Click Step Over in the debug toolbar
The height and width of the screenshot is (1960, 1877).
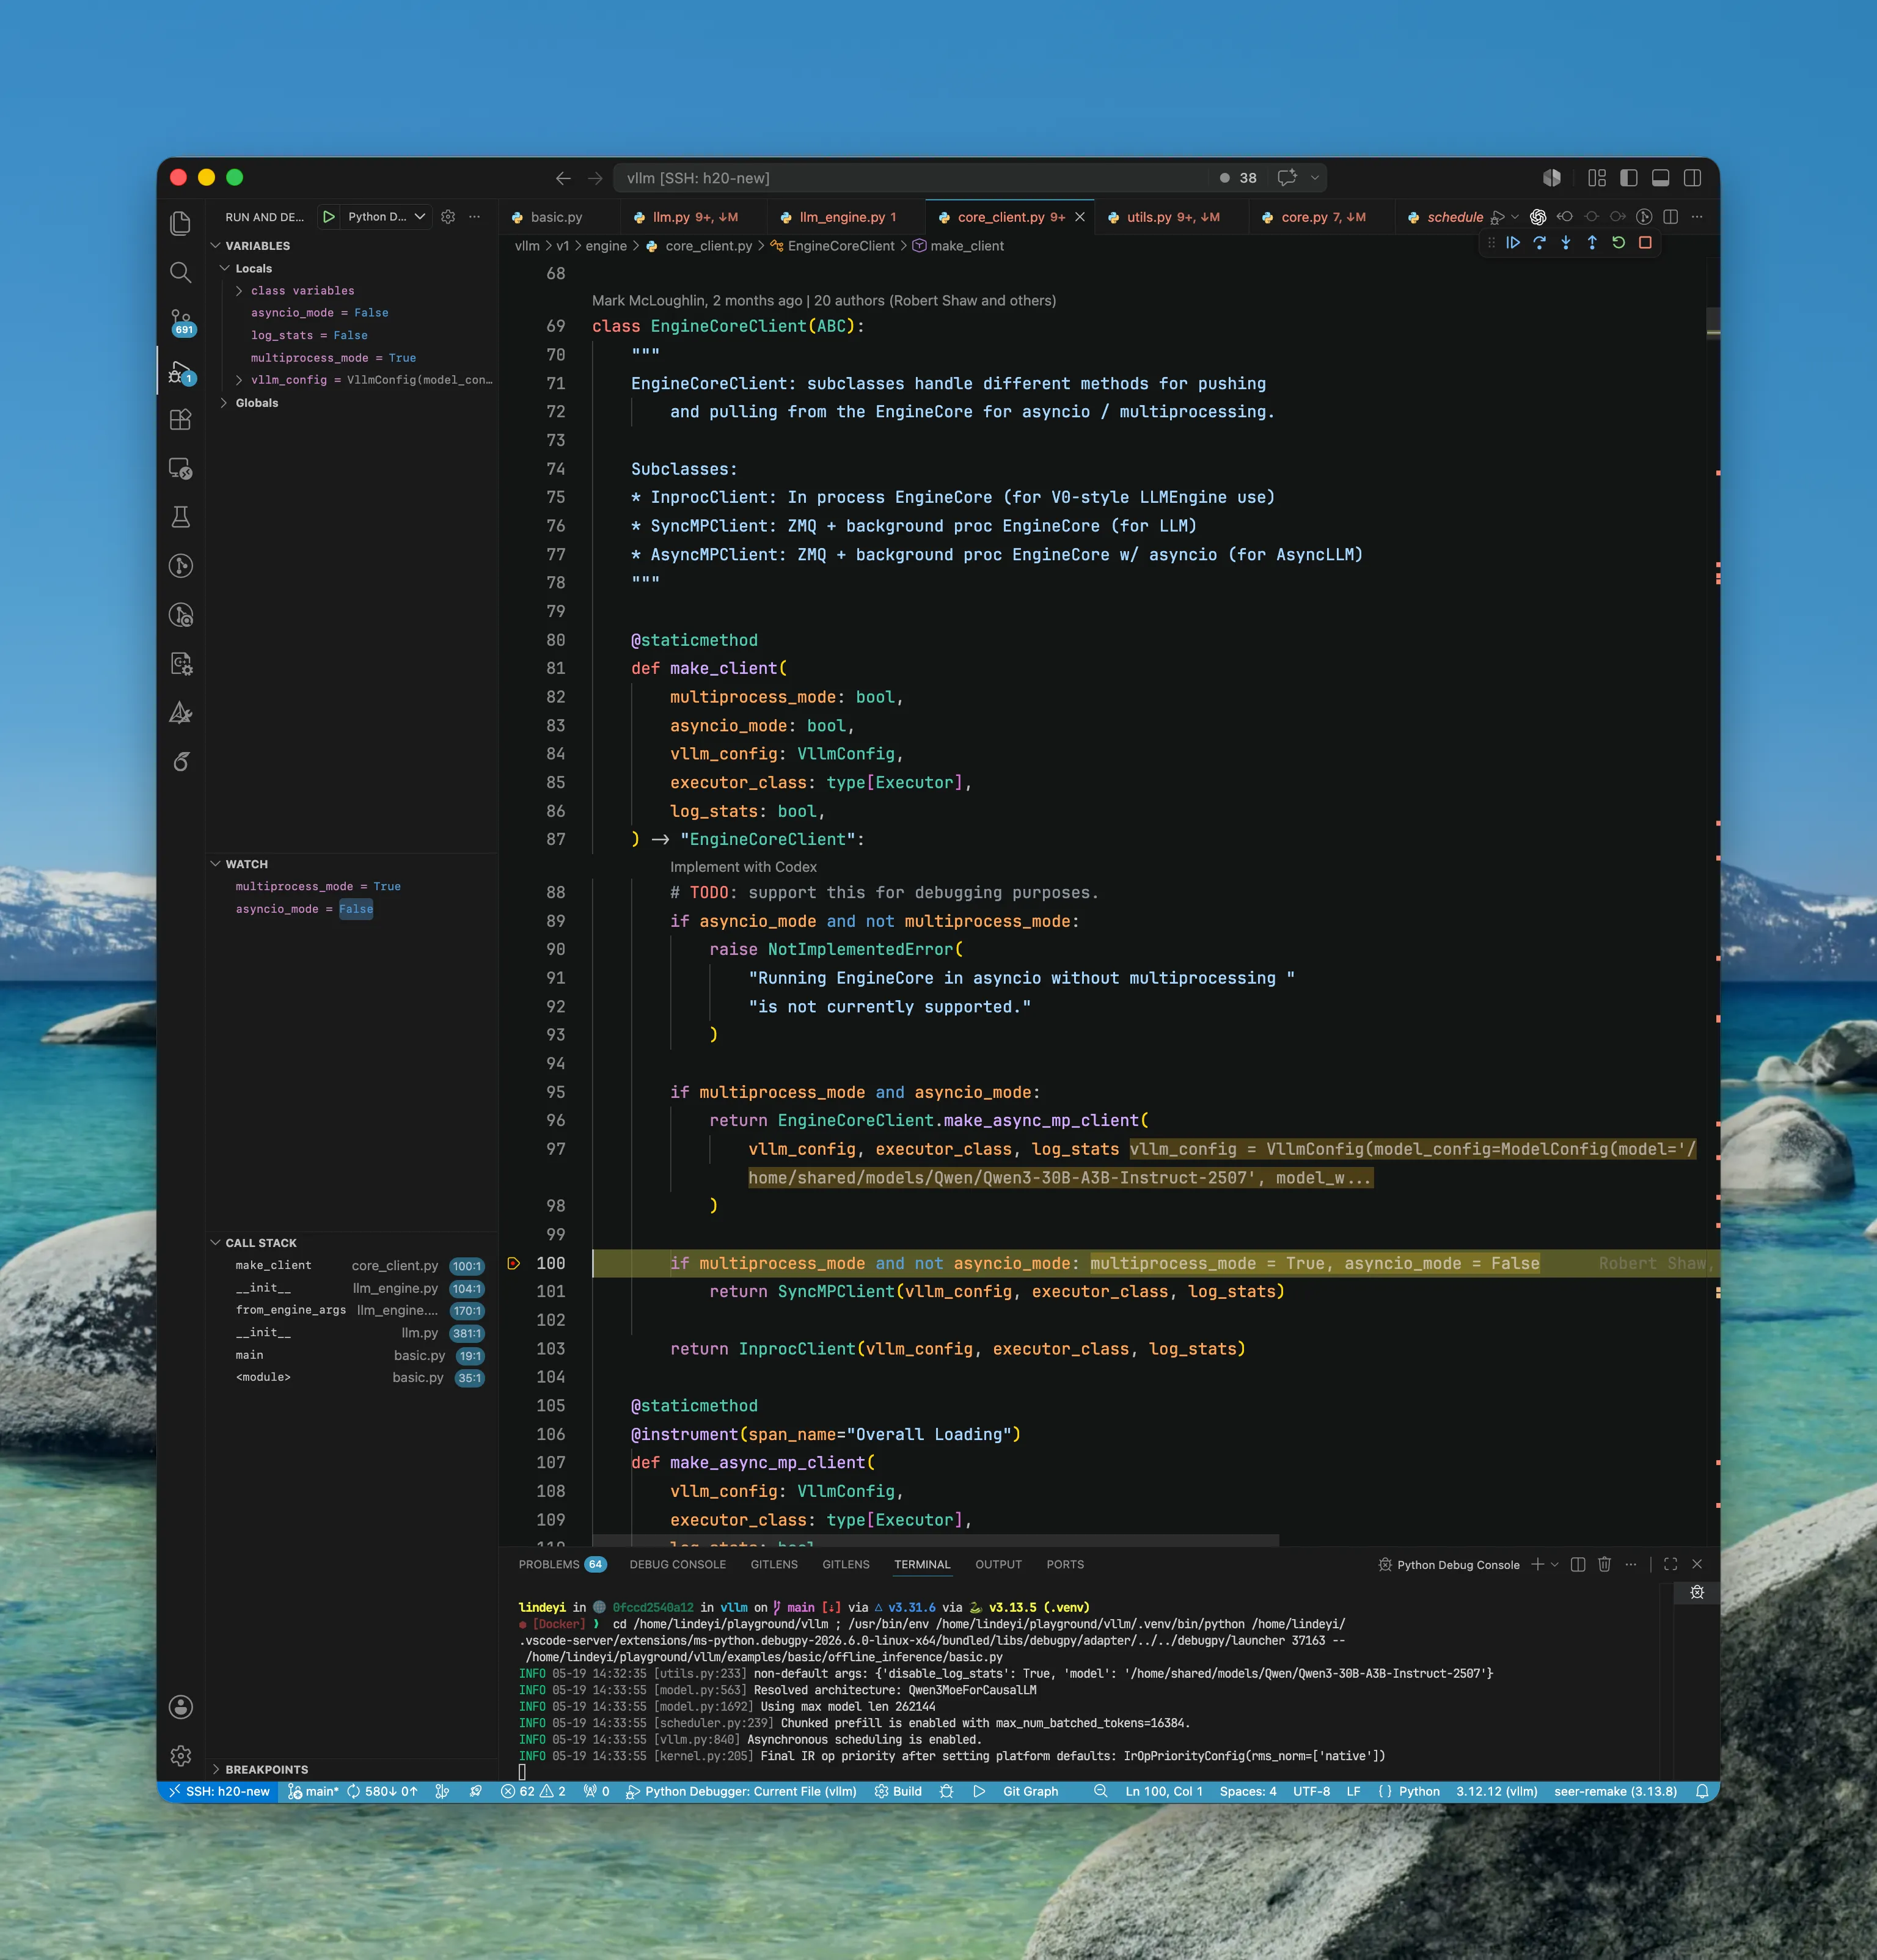point(1539,243)
